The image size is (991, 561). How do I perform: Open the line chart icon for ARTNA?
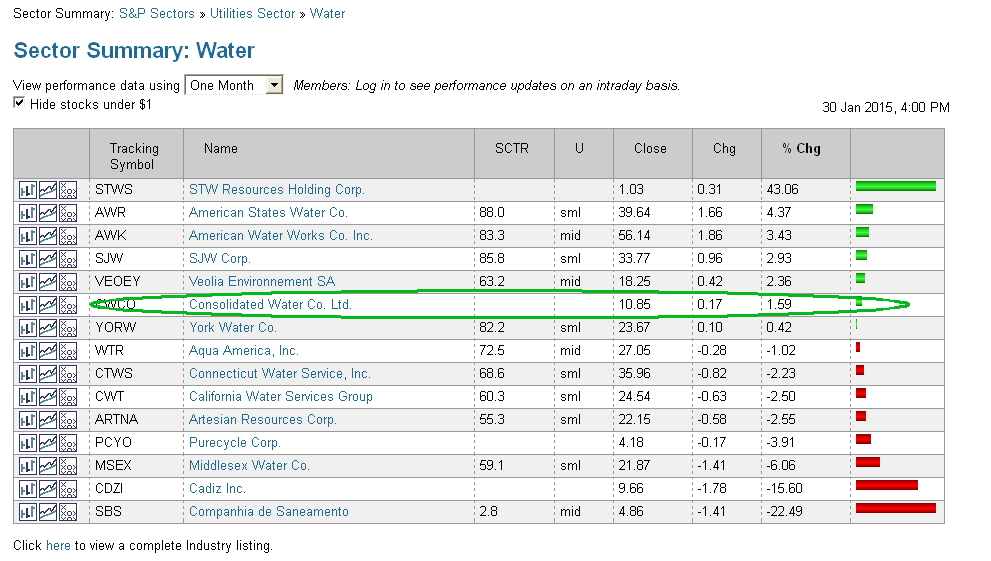(x=48, y=420)
